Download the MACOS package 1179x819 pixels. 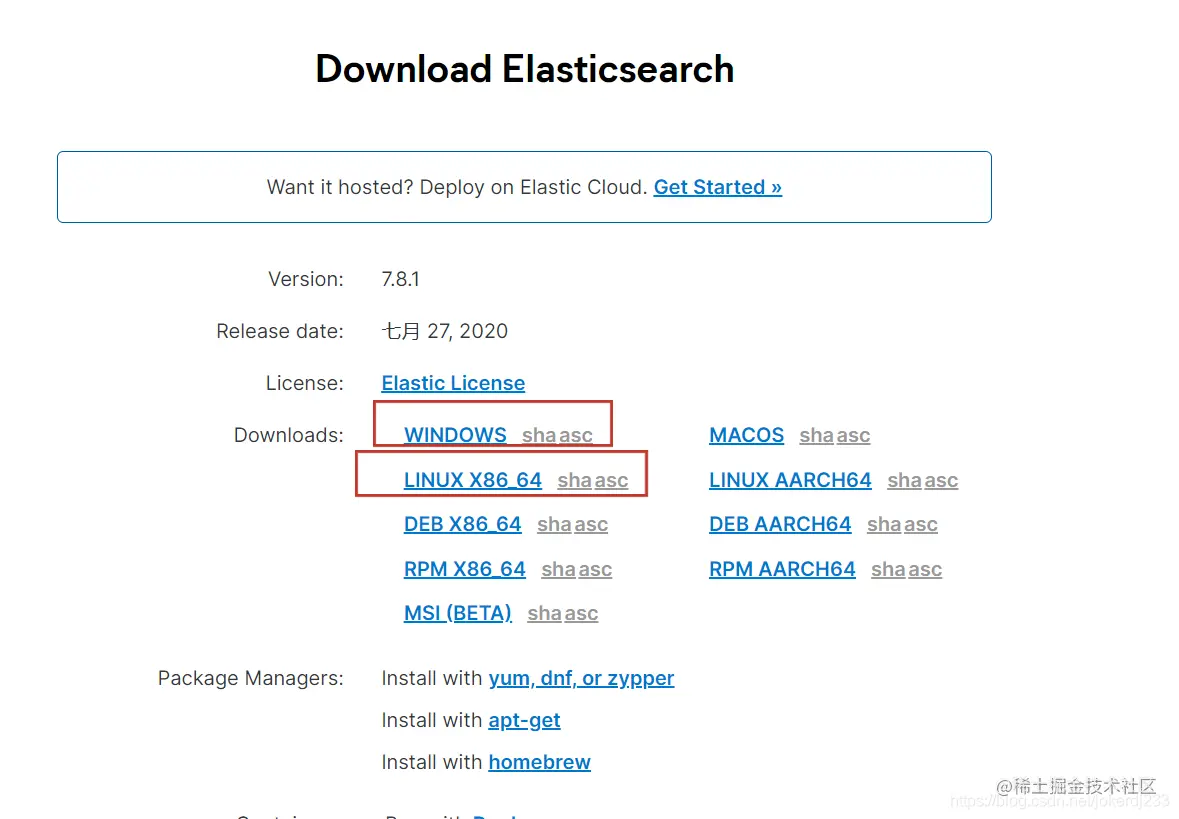(x=746, y=435)
